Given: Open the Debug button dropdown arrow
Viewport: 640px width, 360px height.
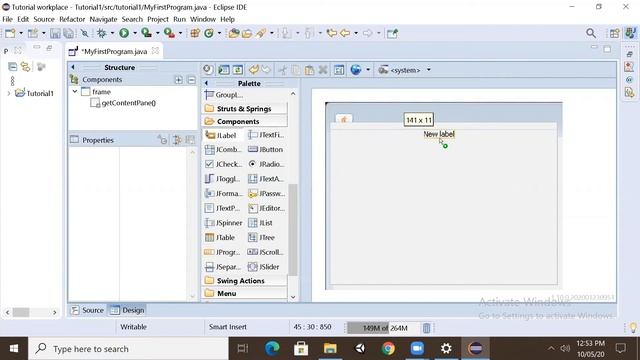Looking at the screenshot, I should click(112, 33).
